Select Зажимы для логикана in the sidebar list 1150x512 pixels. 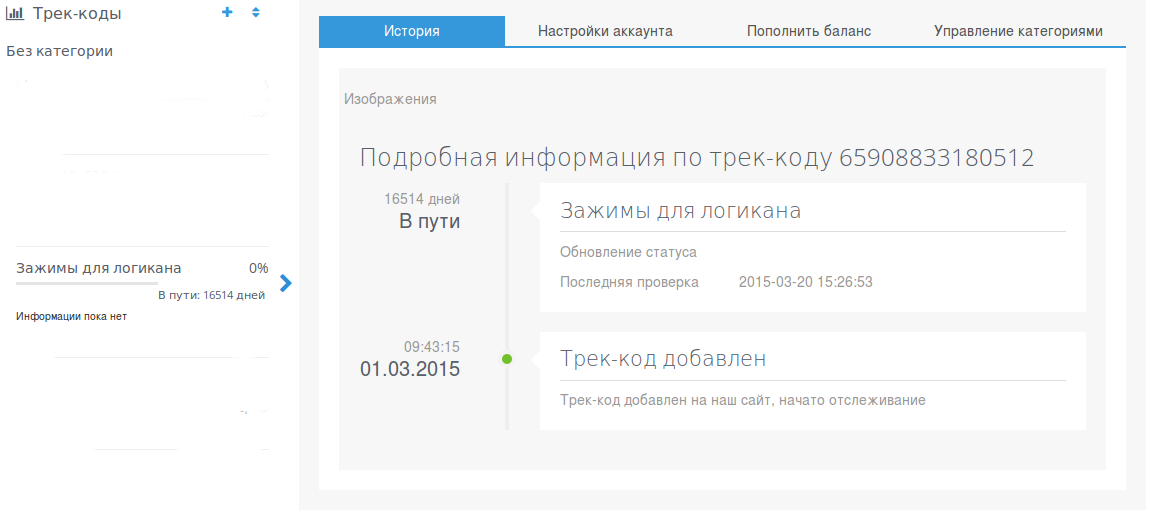99,268
